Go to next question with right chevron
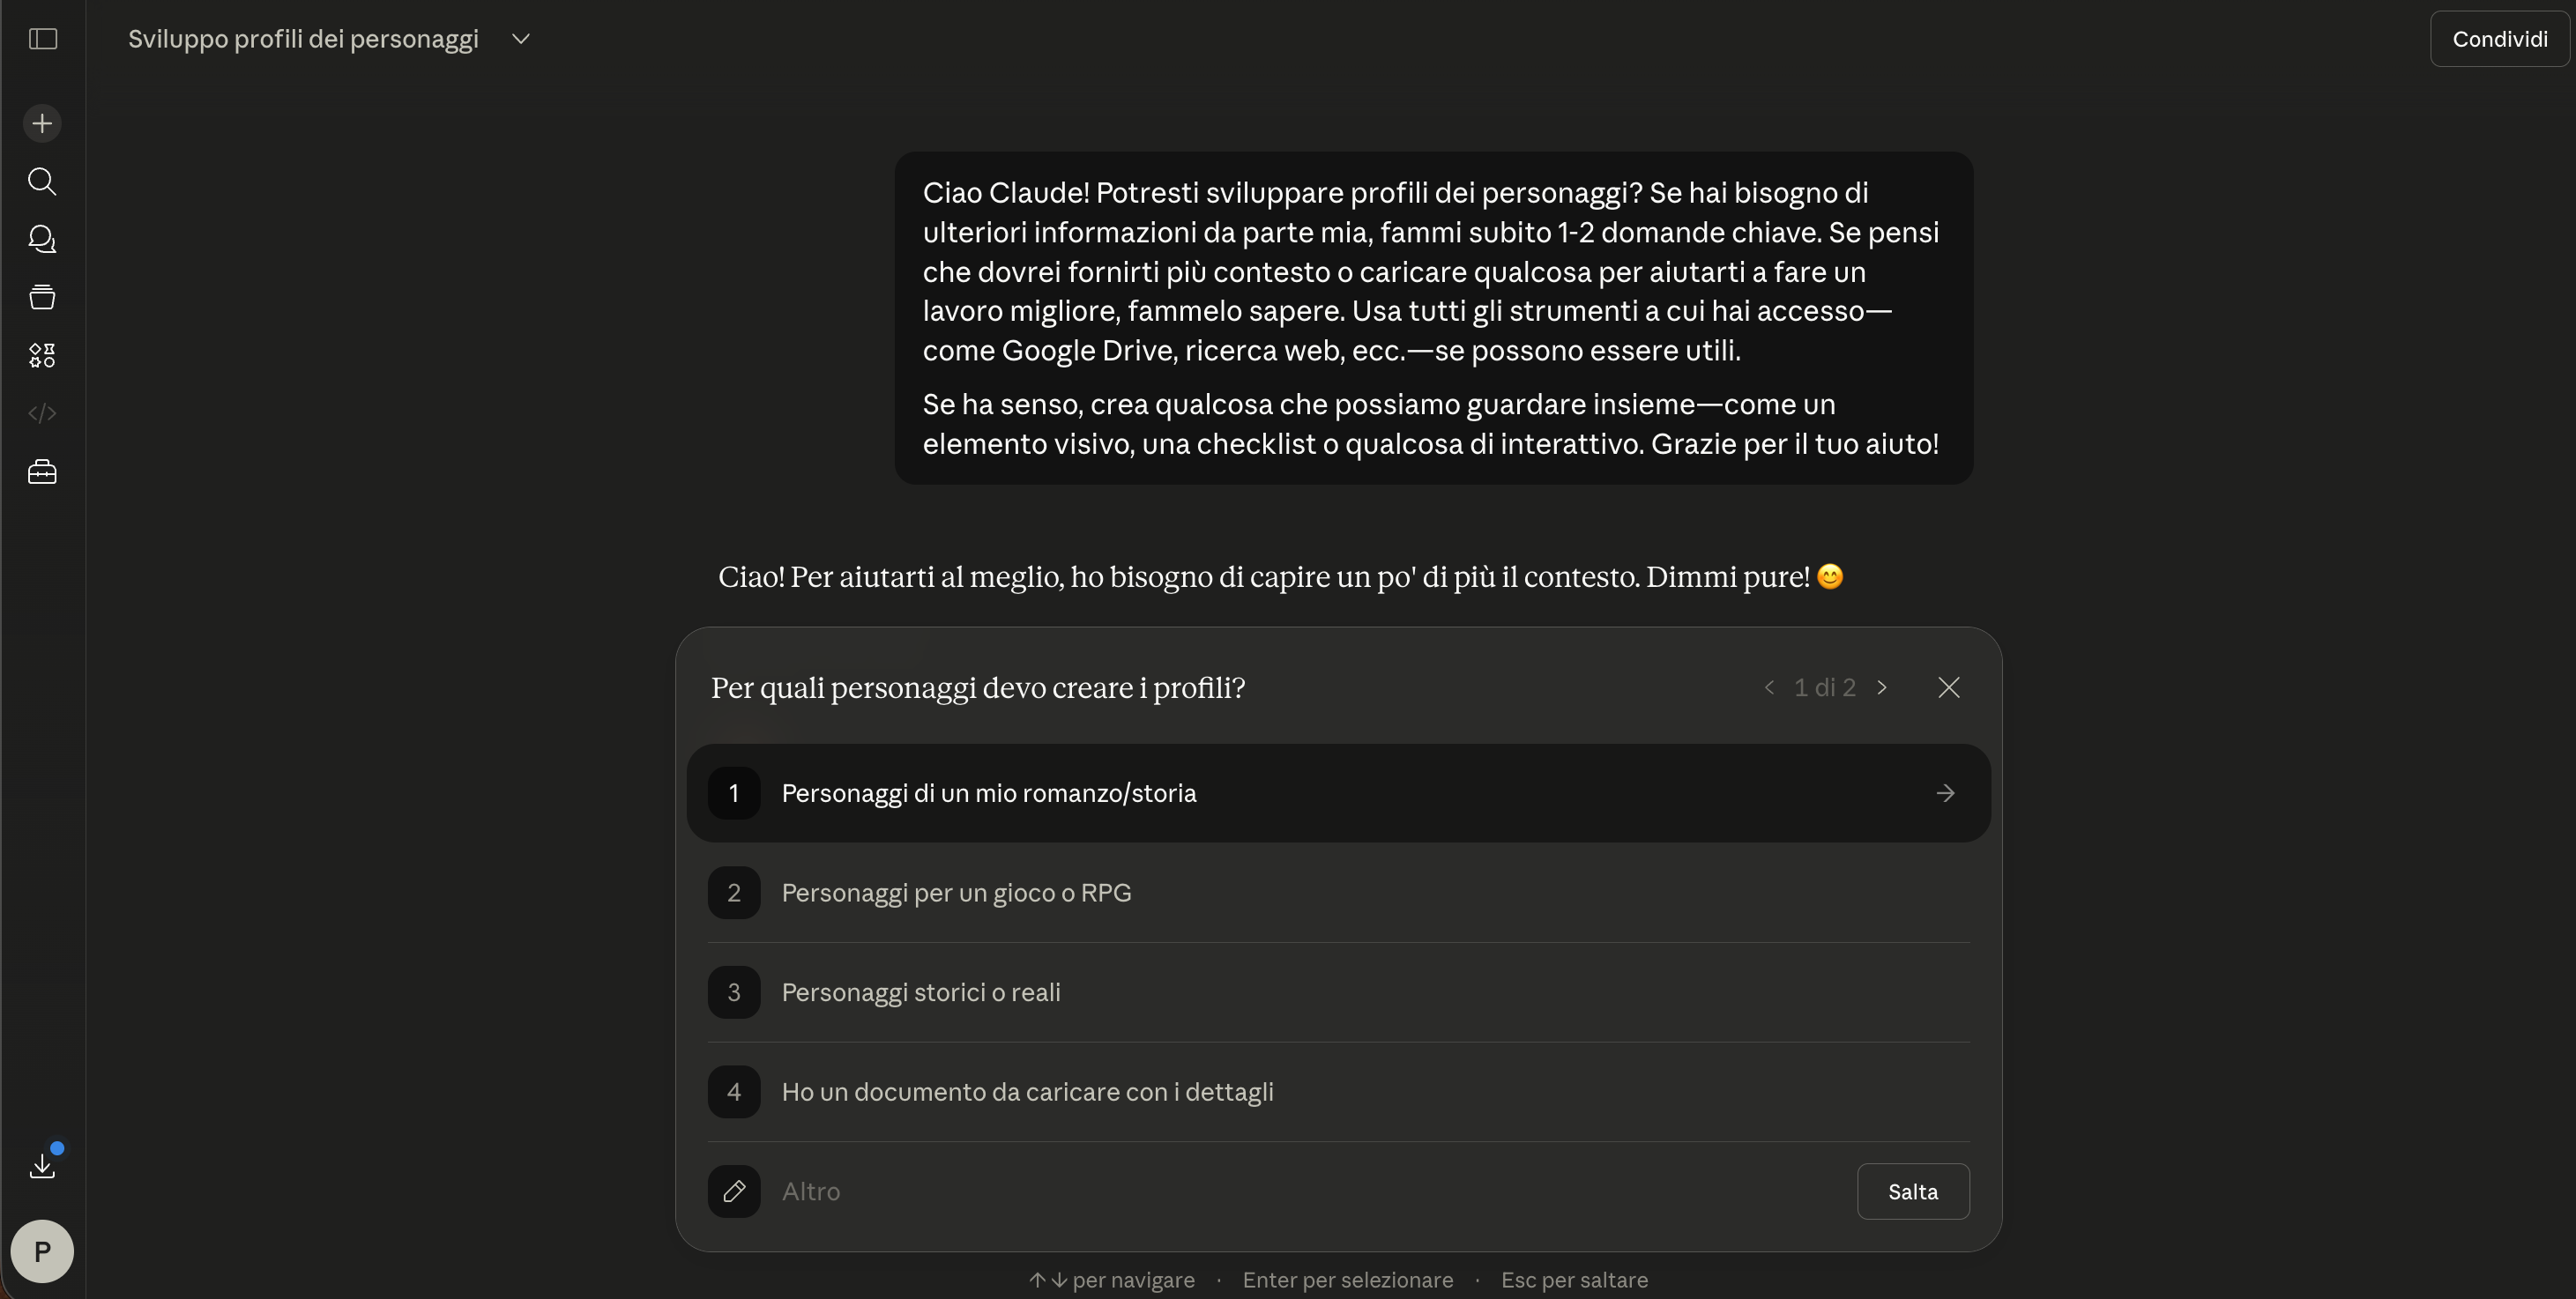The height and width of the screenshot is (1299, 2576). tap(1882, 688)
